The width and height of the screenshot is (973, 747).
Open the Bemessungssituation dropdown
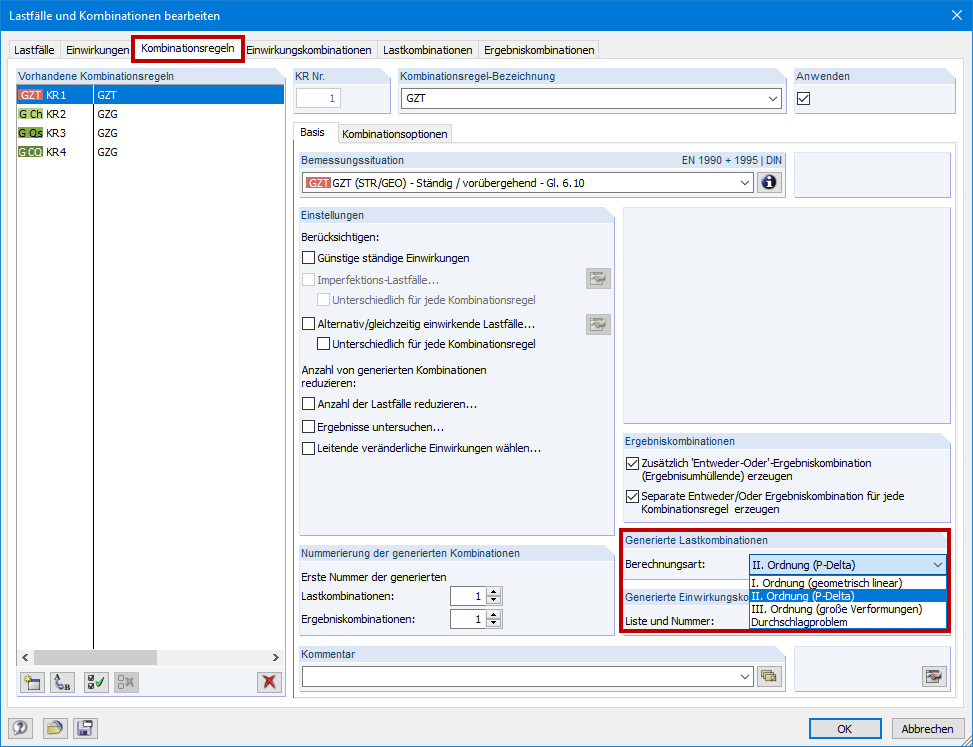[745, 183]
